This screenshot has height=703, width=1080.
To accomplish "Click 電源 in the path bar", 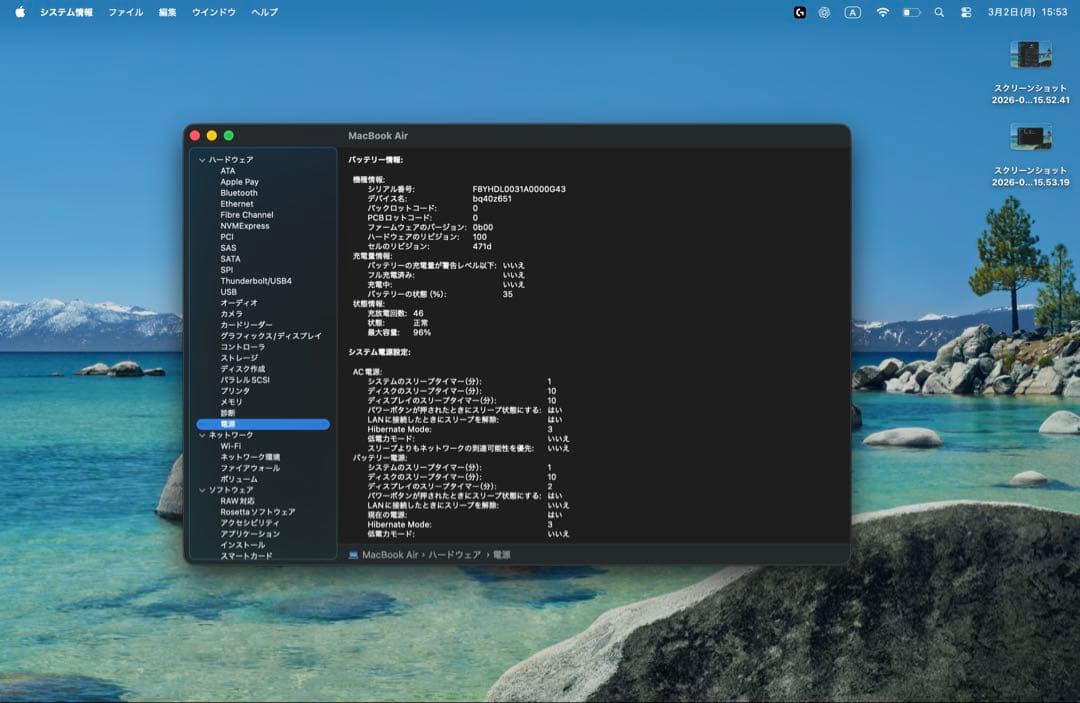I will 501,555.
